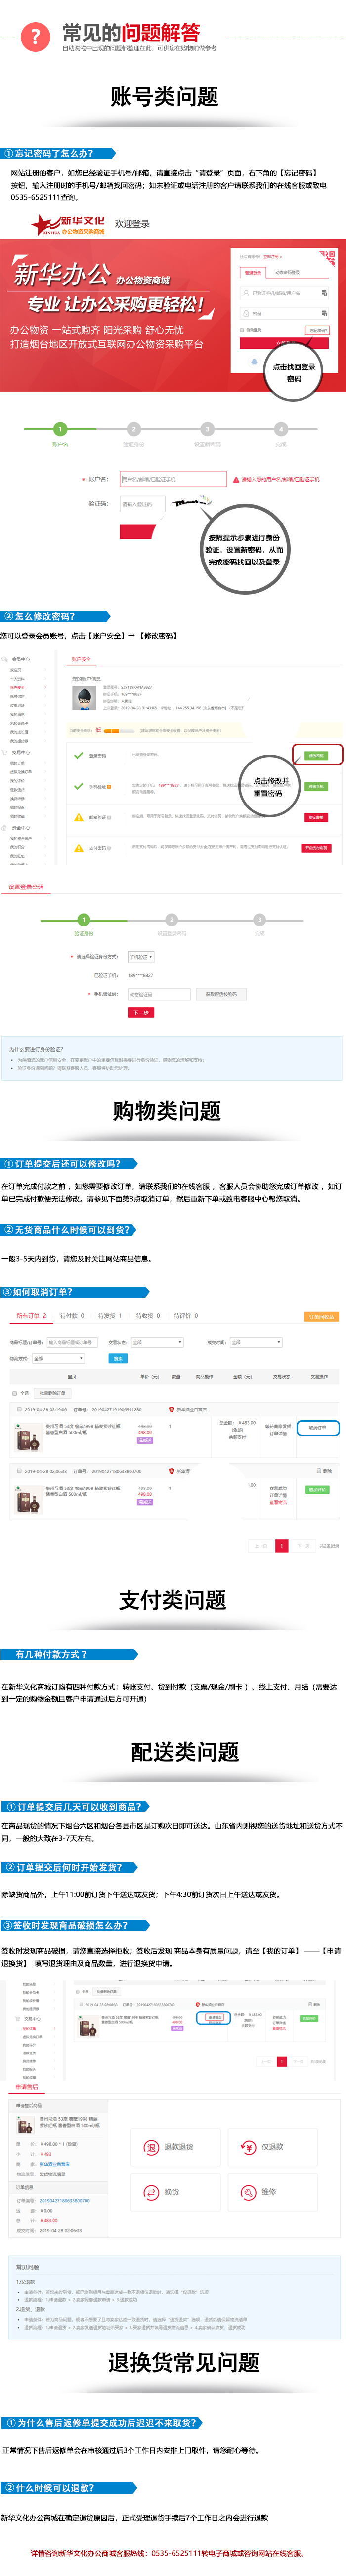The height and width of the screenshot is (2576, 346).
Task: Click the 取消订单 button on the first order
Action: click(x=317, y=1428)
